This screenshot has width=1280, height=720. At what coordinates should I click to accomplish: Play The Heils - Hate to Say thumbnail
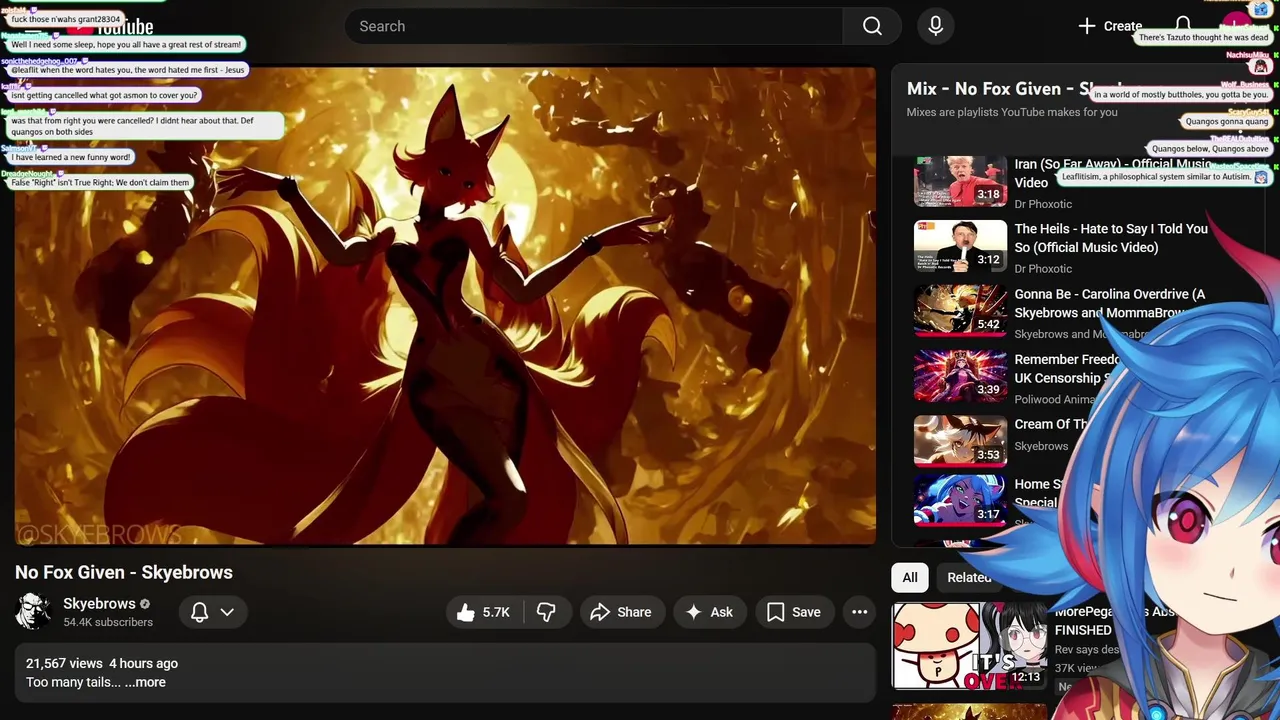960,246
